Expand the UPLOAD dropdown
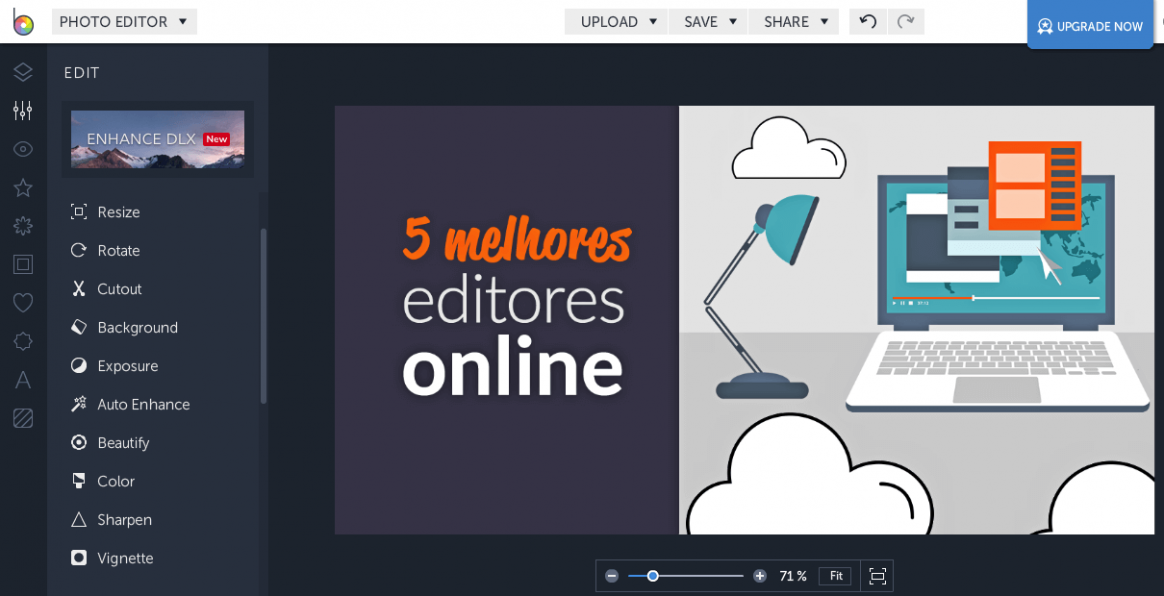Viewport: 1164px width, 596px height. (x=615, y=21)
